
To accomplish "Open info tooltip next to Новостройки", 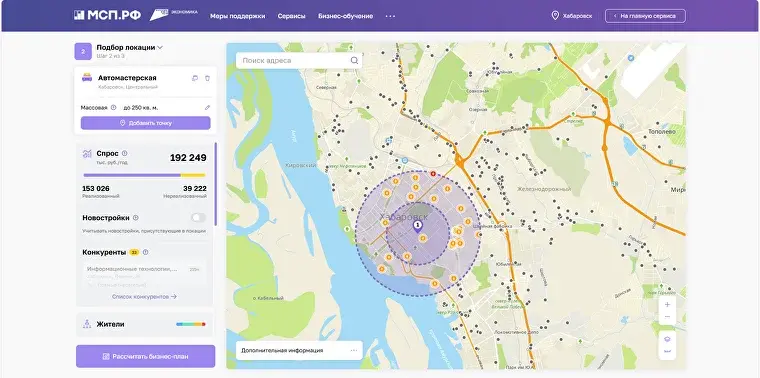I will 136,218.
